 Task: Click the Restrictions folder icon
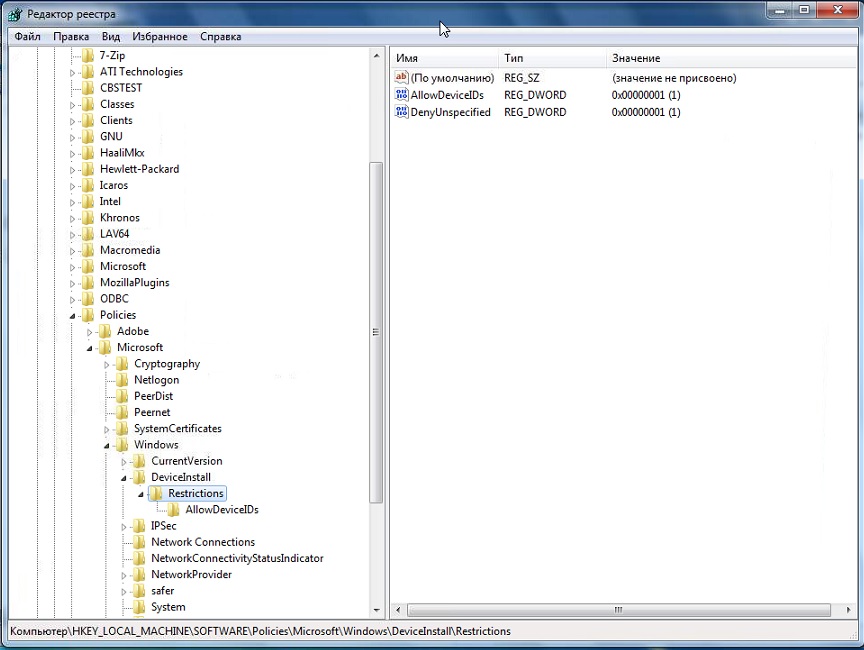click(x=157, y=493)
